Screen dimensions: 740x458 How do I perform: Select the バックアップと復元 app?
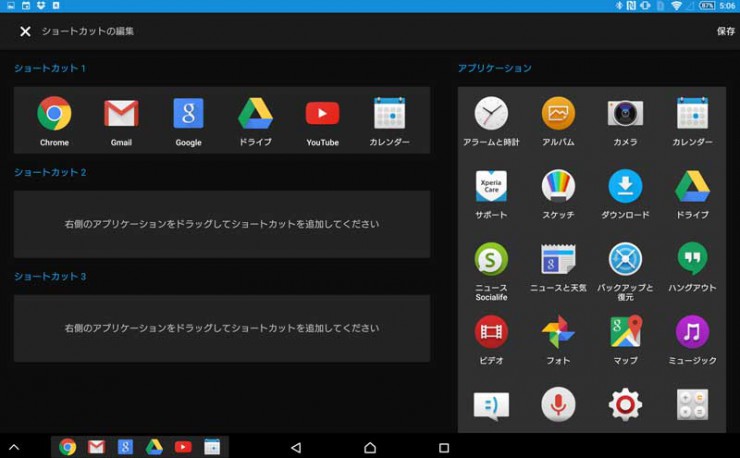click(625, 259)
